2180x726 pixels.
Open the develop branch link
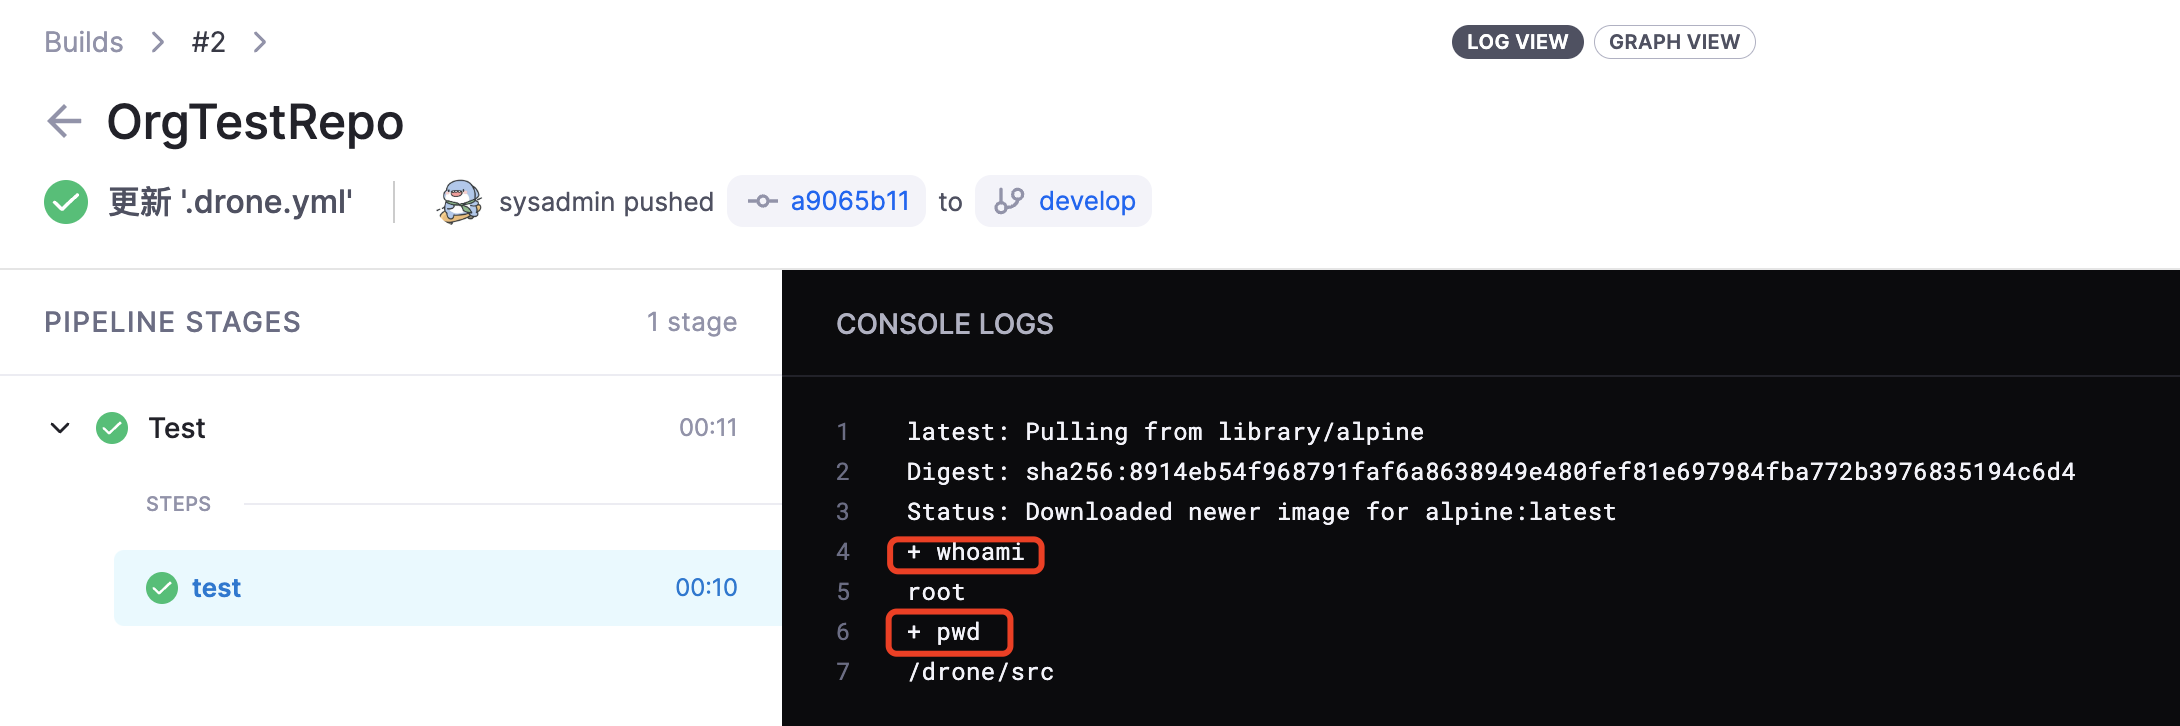pyautogui.click(x=1087, y=202)
